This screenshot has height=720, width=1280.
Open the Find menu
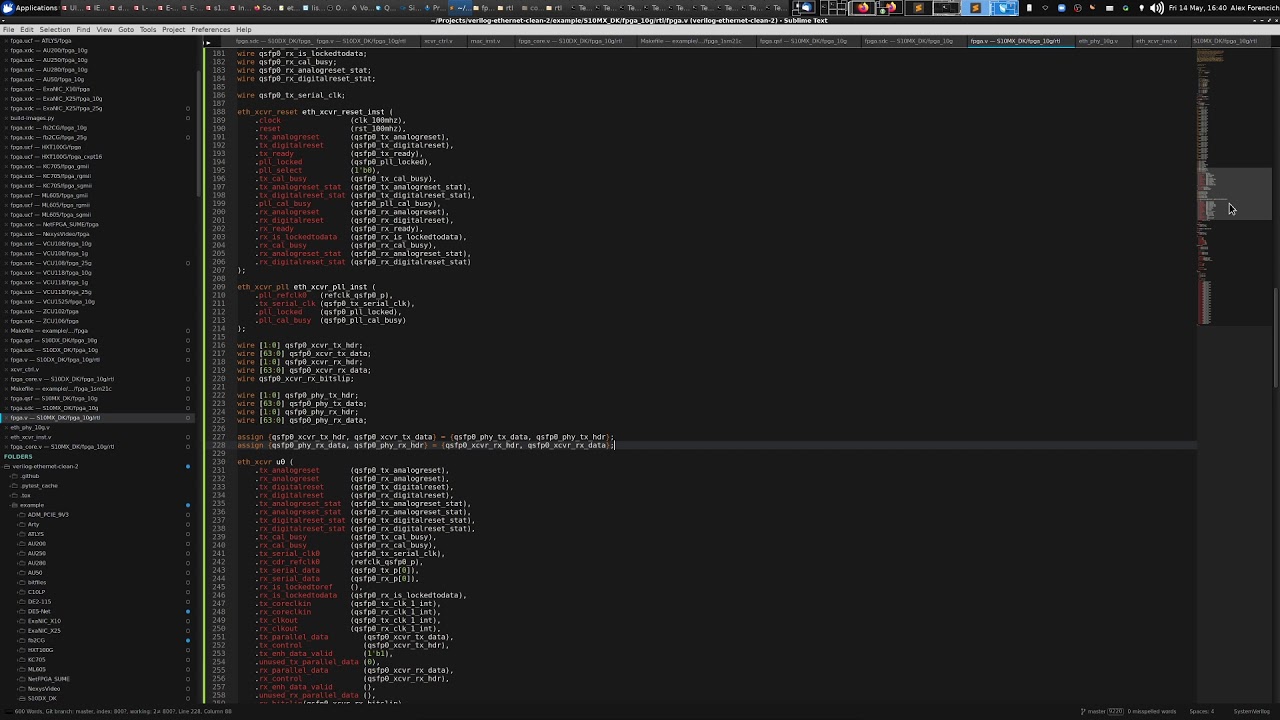coord(83,30)
